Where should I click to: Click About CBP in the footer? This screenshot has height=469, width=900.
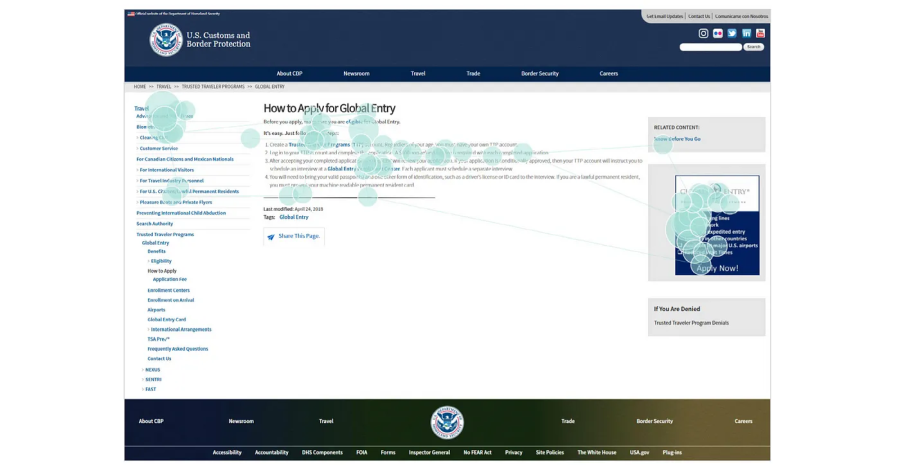[x=151, y=421]
